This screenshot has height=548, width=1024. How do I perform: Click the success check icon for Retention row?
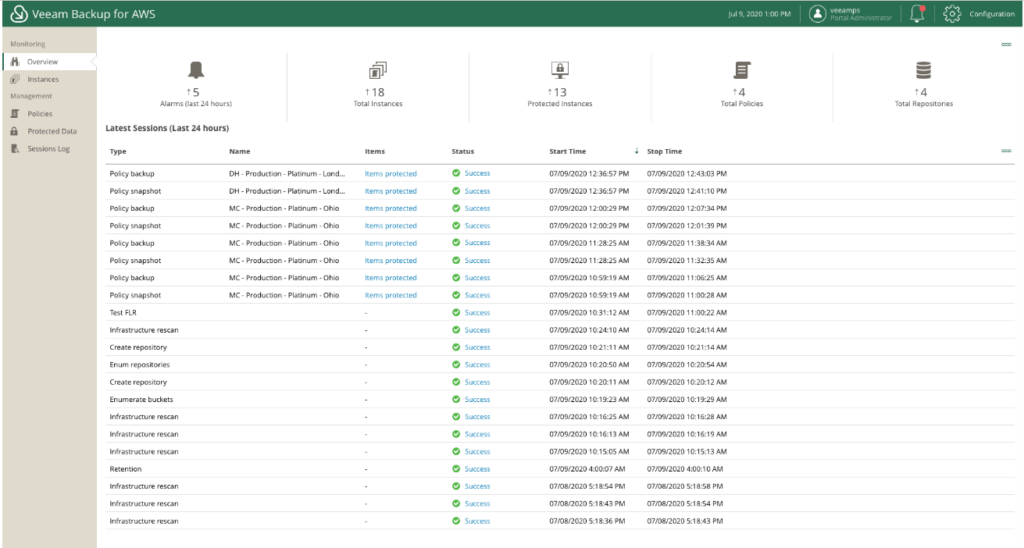456,469
